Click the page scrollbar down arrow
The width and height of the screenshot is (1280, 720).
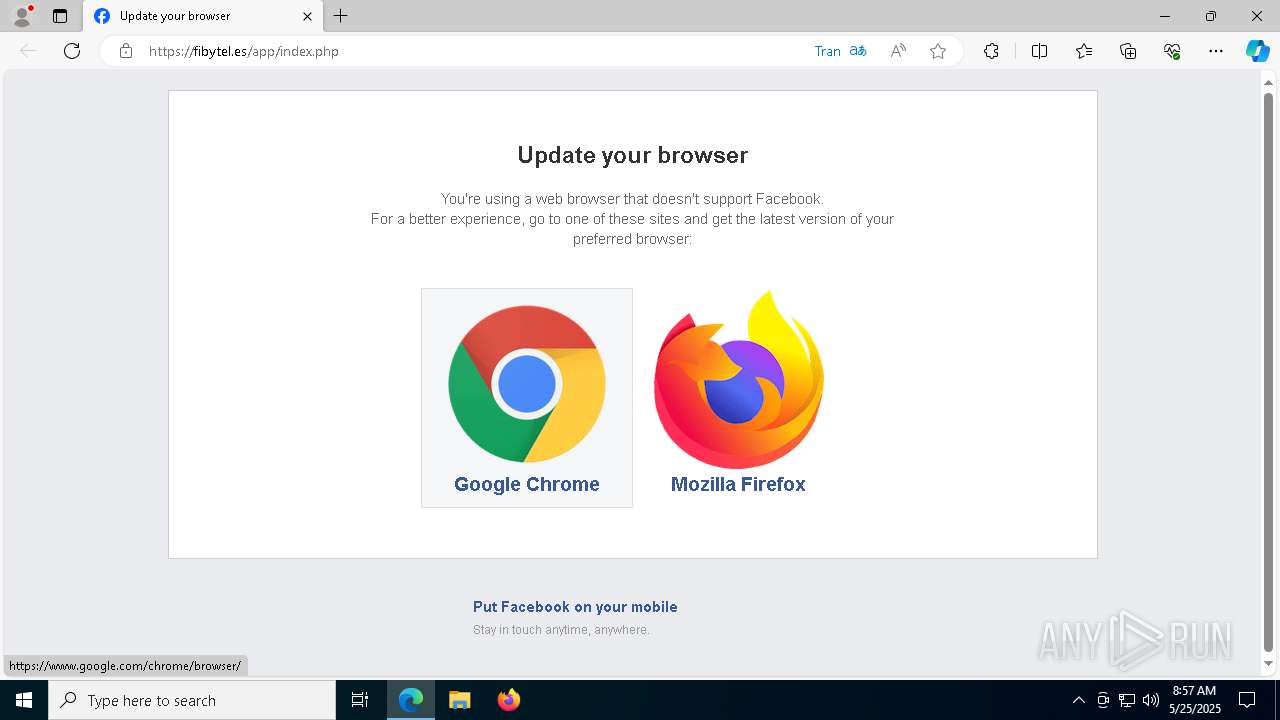click(x=1269, y=663)
